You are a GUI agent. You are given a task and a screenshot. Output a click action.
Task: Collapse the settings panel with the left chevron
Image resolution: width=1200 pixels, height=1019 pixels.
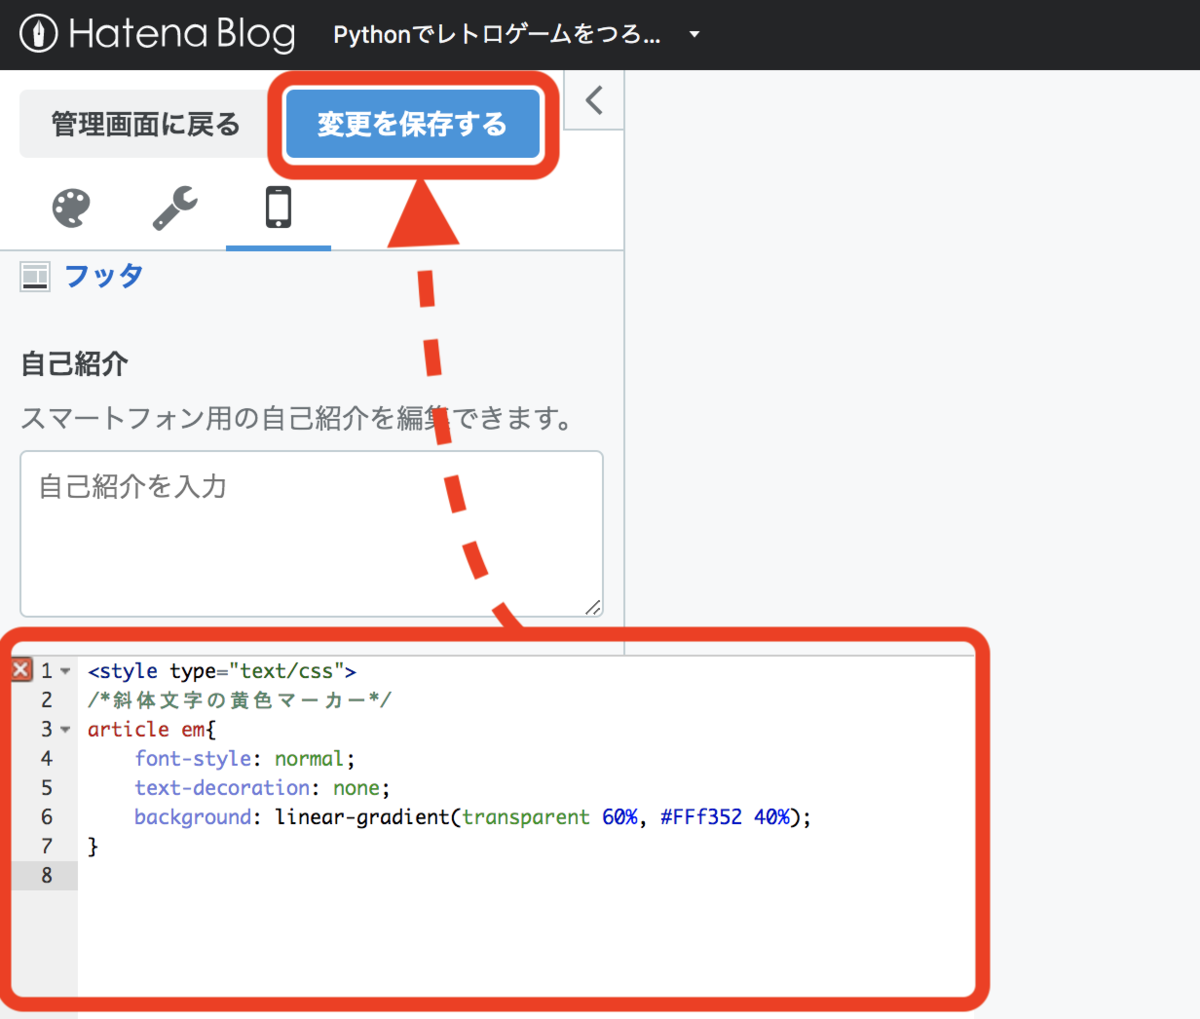click(593, 100)
